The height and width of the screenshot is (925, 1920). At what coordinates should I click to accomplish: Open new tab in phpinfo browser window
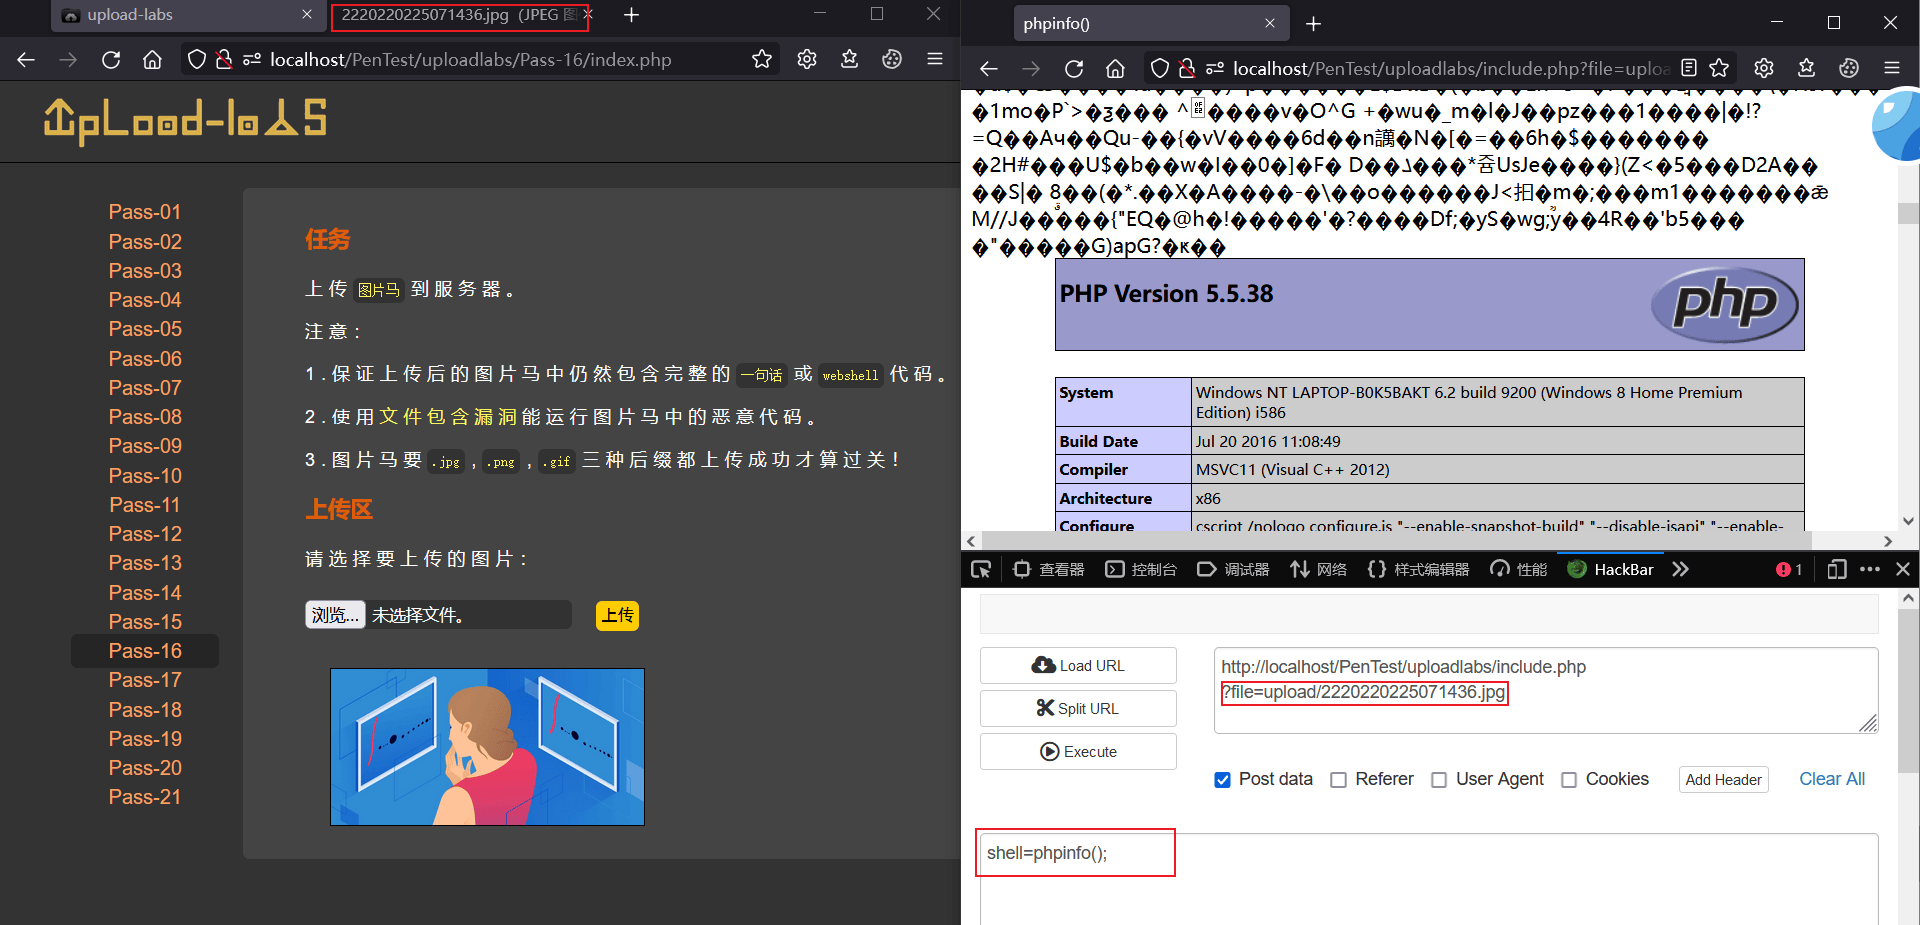(x=1314, y=23)
